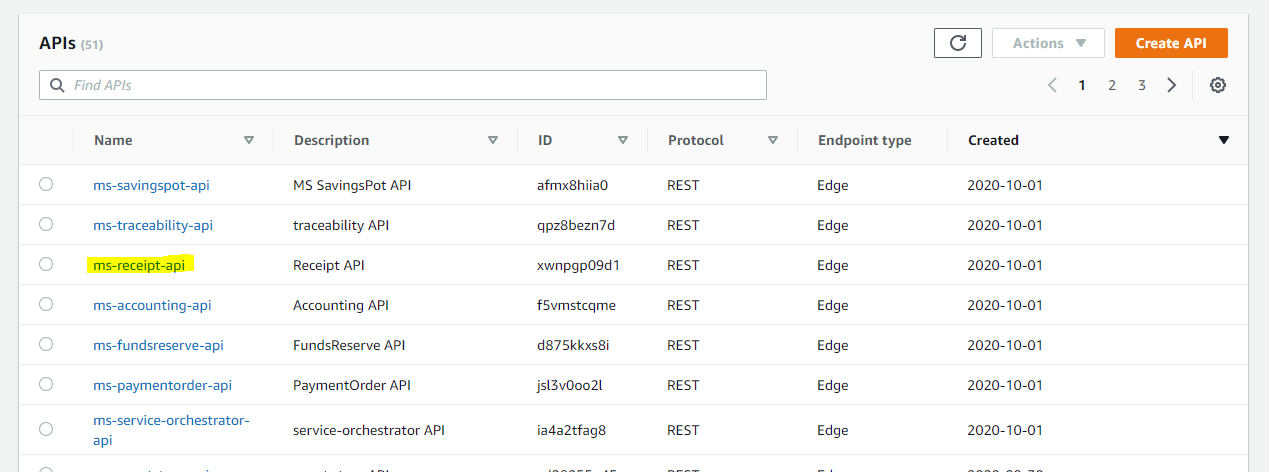The image size is (1269, 472).
Task: Go to previous page arrow
Action: [1052, 85]
